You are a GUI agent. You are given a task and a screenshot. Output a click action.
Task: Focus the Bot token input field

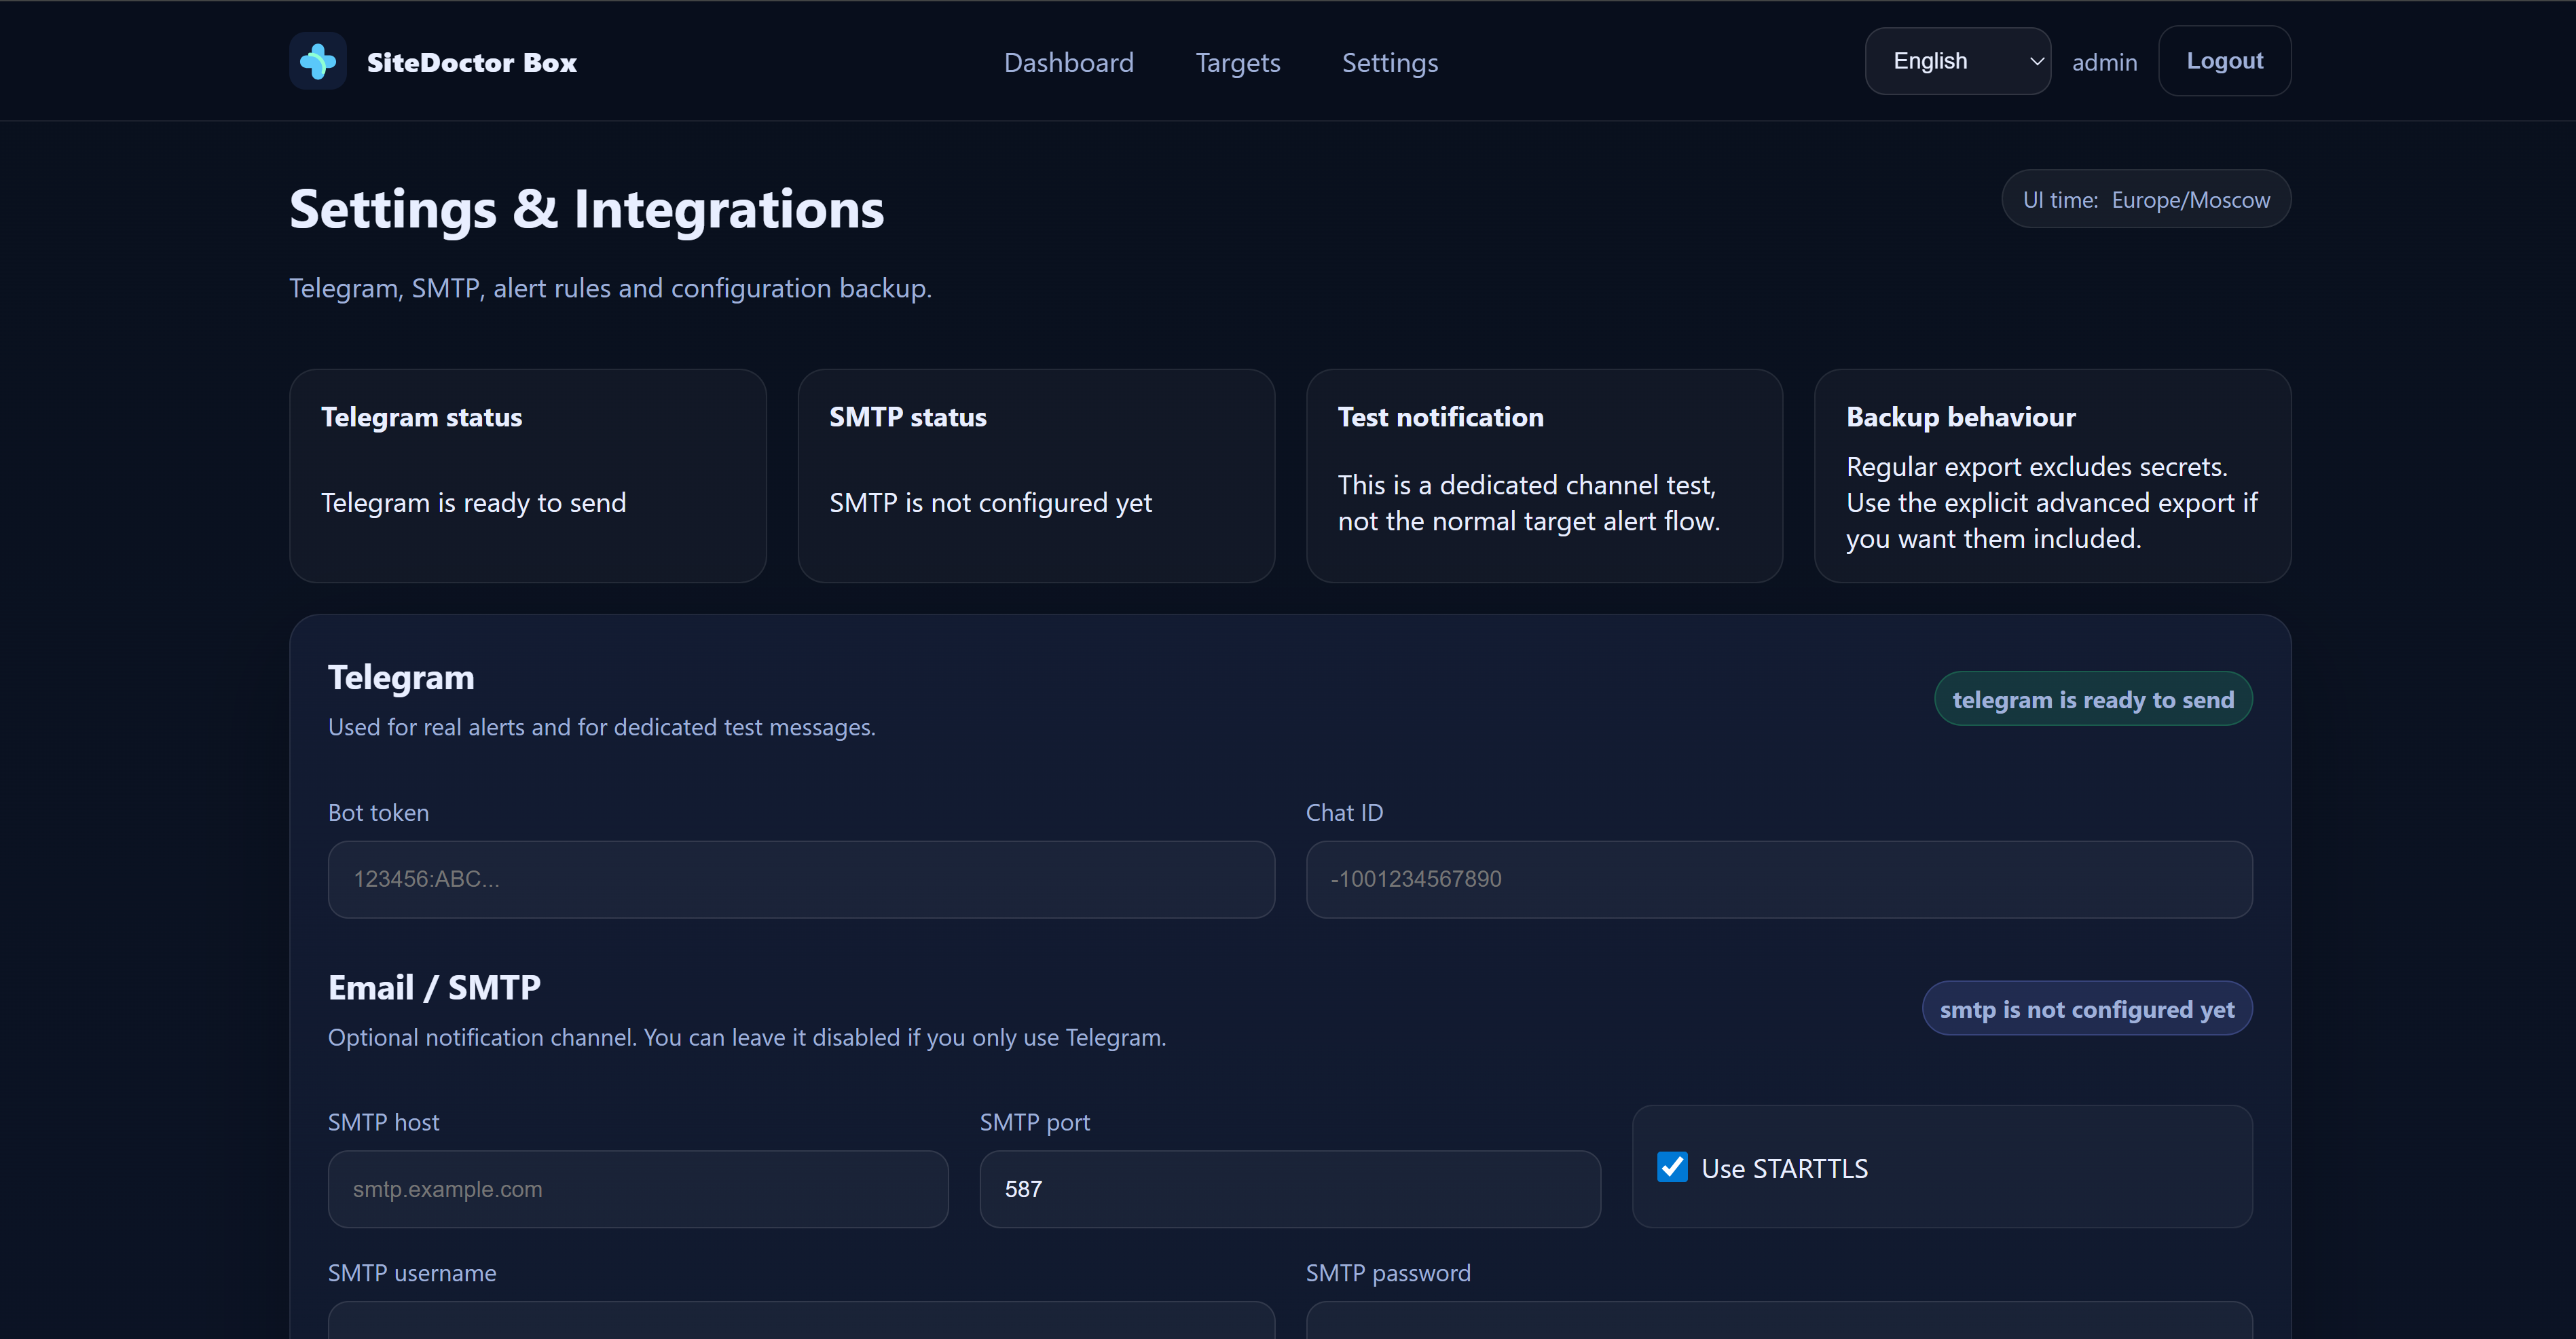(800, 879)
